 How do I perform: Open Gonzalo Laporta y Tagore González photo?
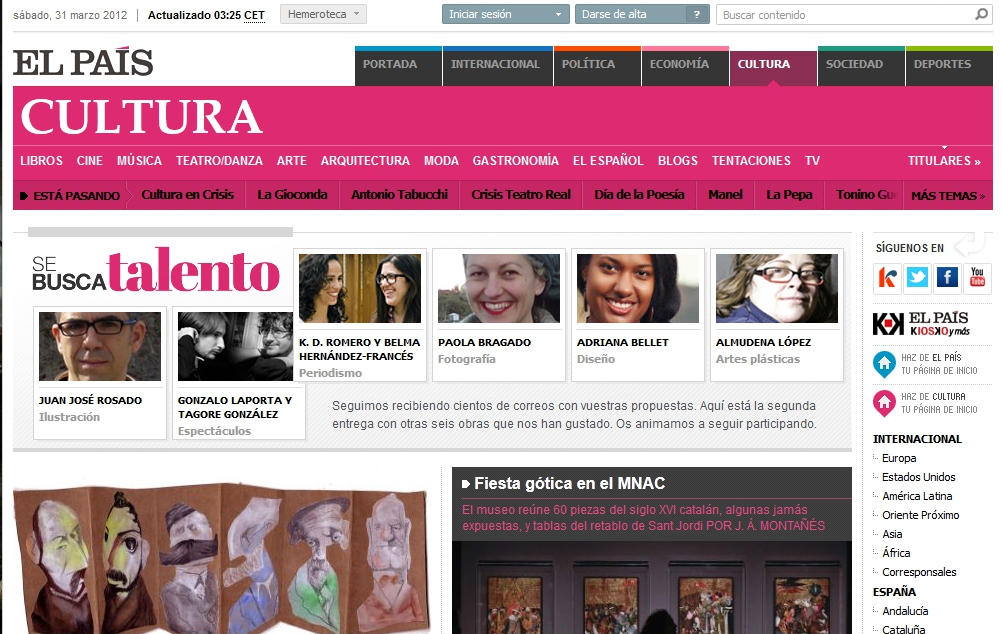coord(235,346)
